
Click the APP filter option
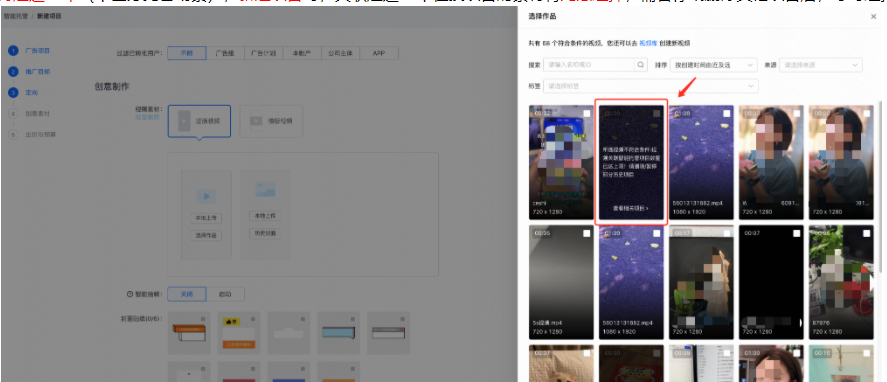[378, 53]
